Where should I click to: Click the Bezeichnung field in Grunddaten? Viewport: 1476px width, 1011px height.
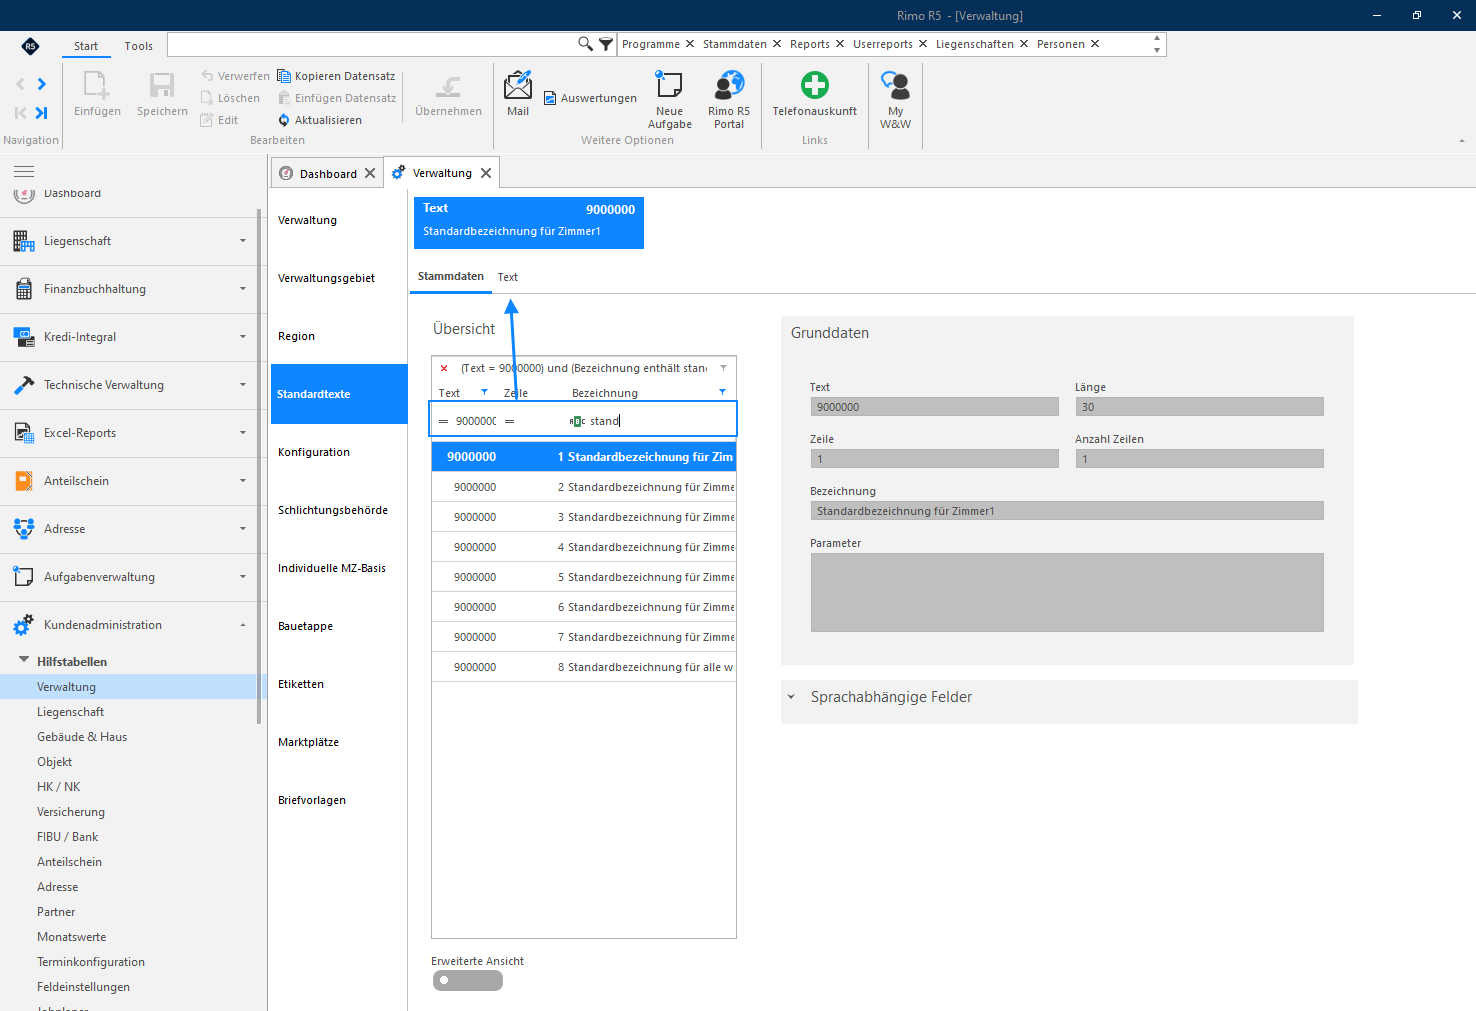point(1067,511)
